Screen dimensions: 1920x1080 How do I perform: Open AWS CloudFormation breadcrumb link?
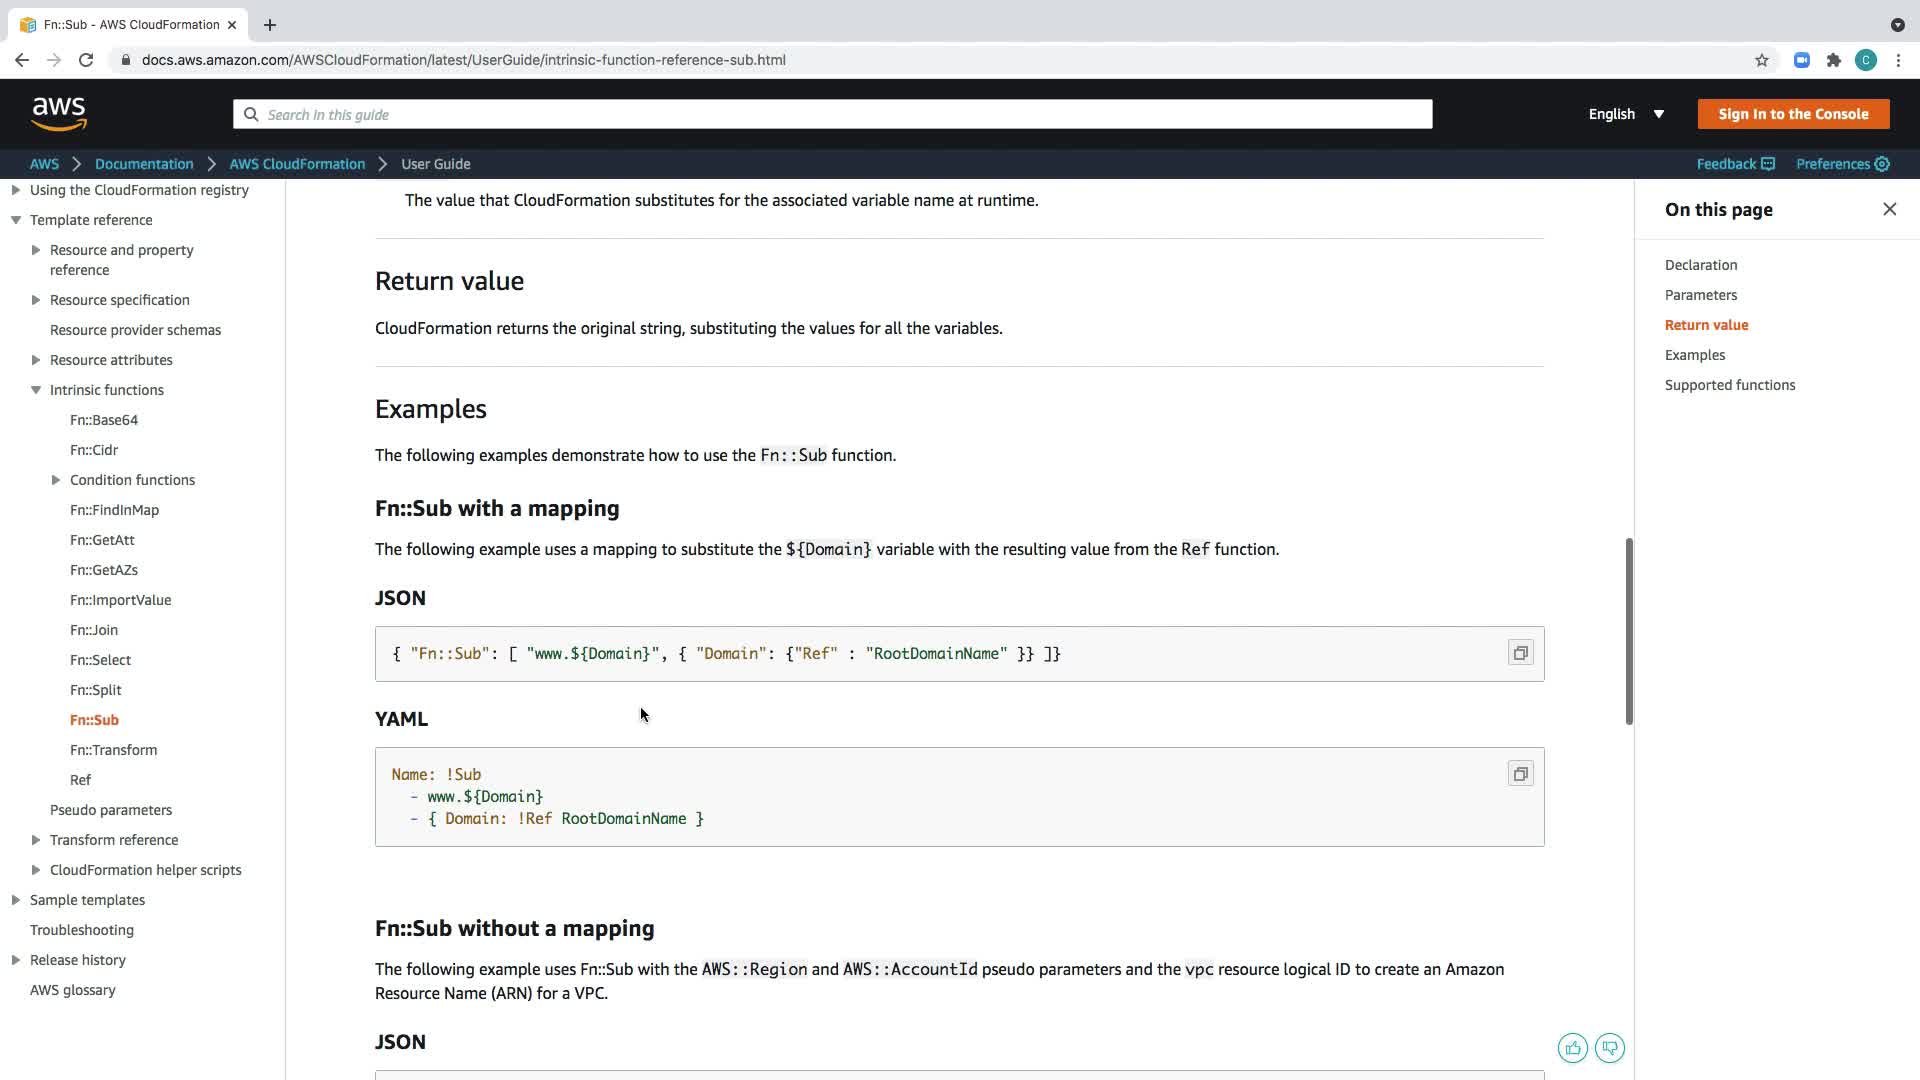pyautogui.click(x=297, y=164)
